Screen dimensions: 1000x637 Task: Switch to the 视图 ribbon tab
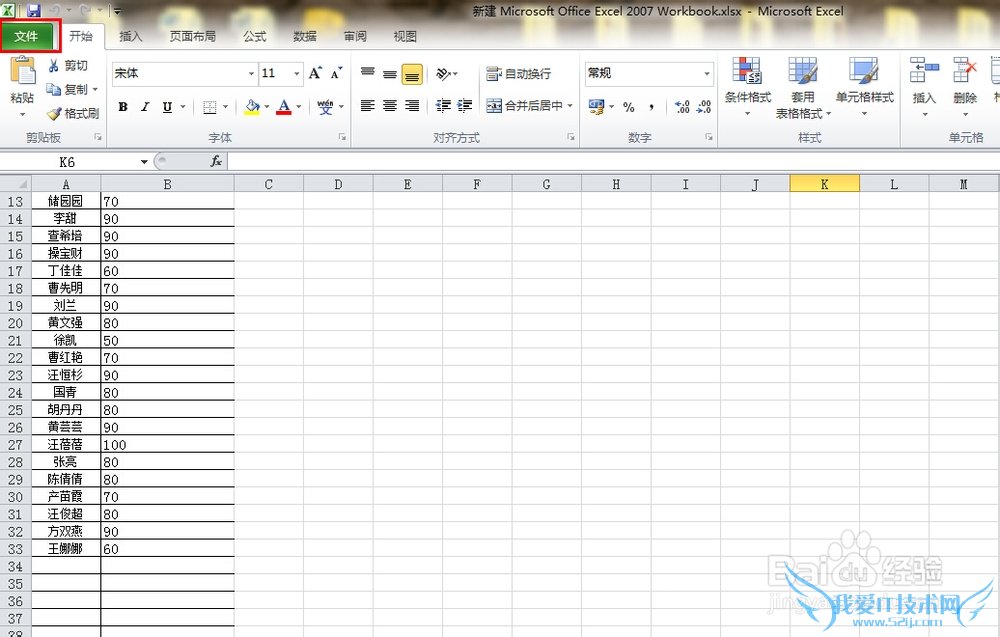405,36
